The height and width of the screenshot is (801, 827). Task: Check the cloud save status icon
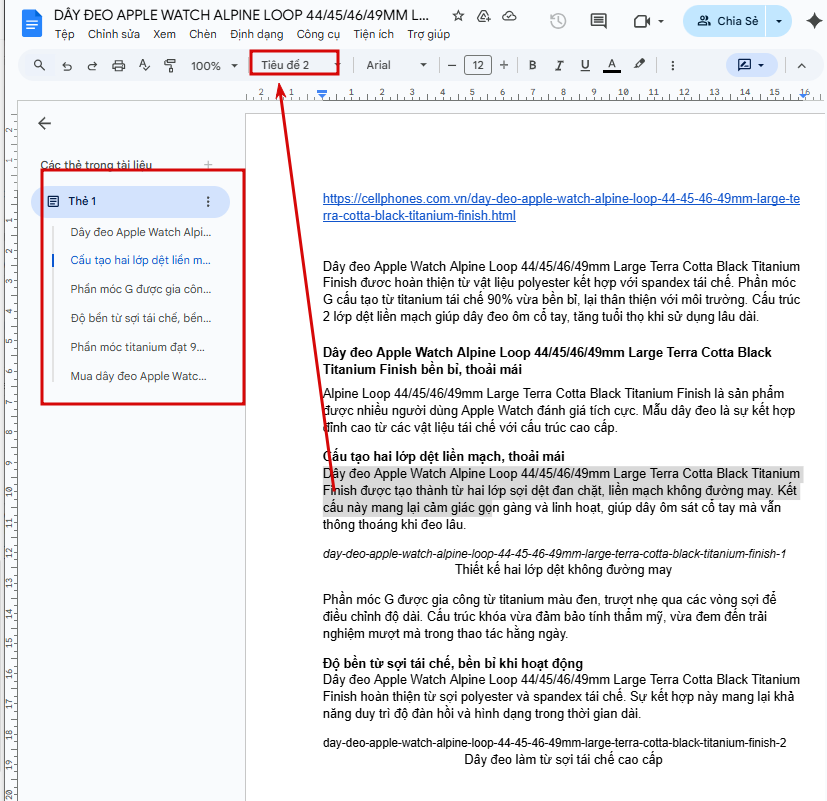[509, 16]
